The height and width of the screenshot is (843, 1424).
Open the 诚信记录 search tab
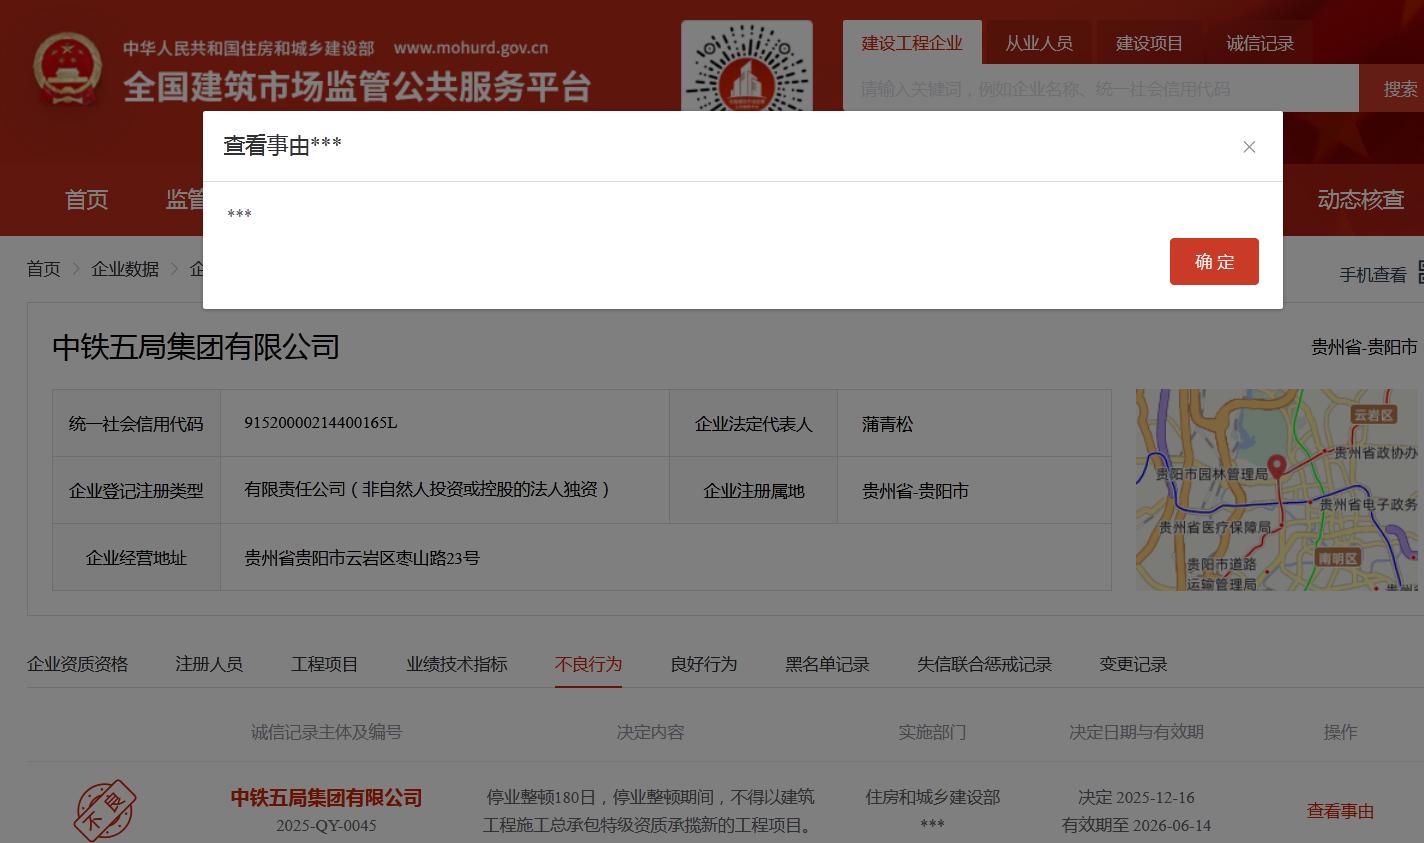pos(1260,43)
